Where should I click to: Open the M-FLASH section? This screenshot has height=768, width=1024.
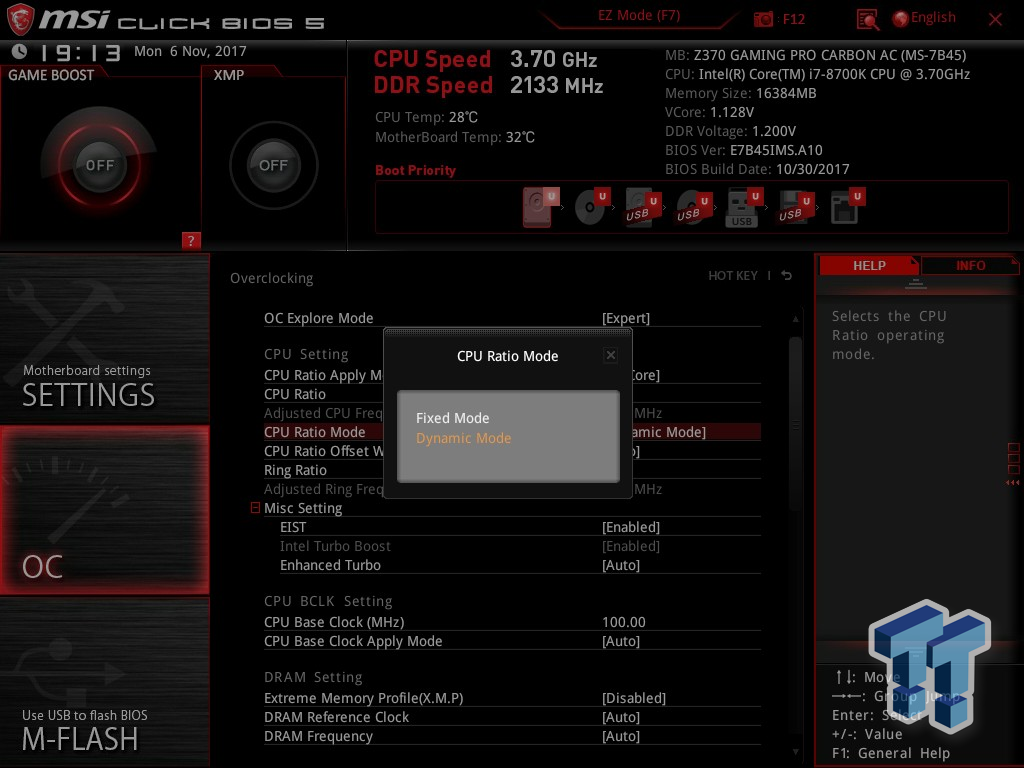pos(104,682)
